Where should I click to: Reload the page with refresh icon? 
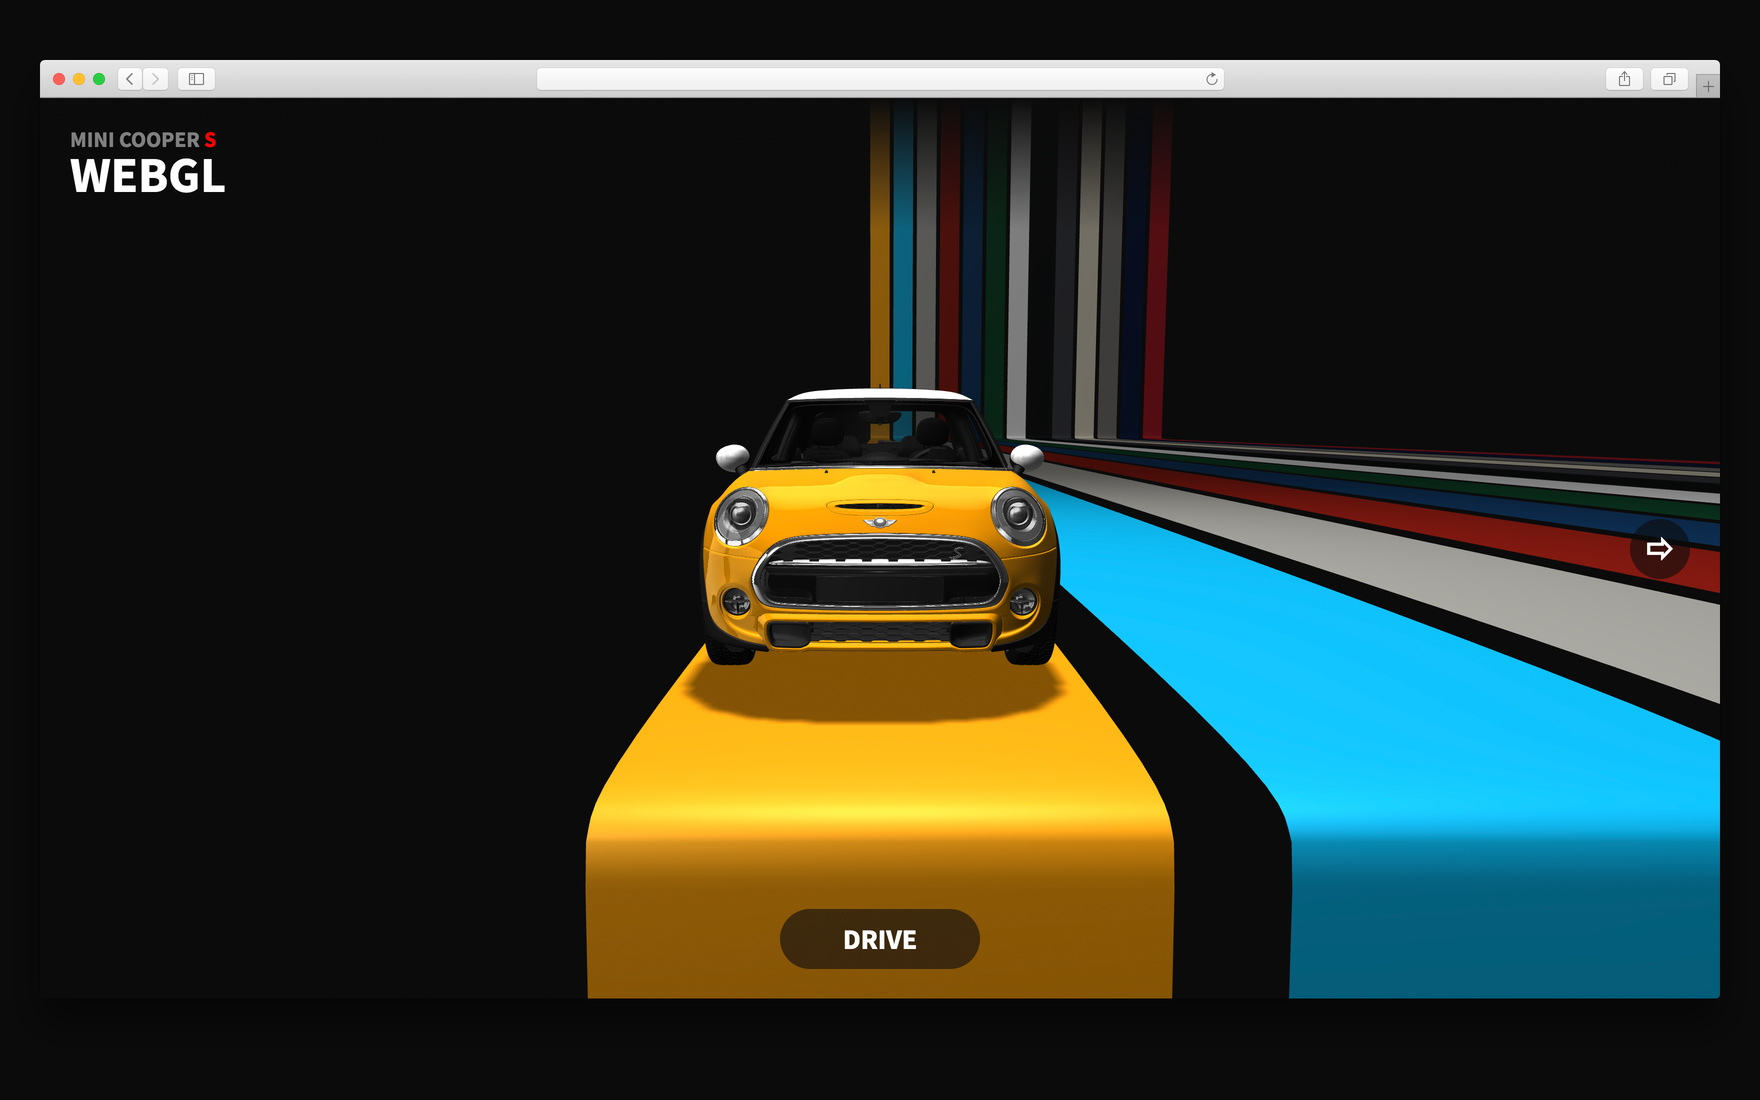[x=1211, y=79]
